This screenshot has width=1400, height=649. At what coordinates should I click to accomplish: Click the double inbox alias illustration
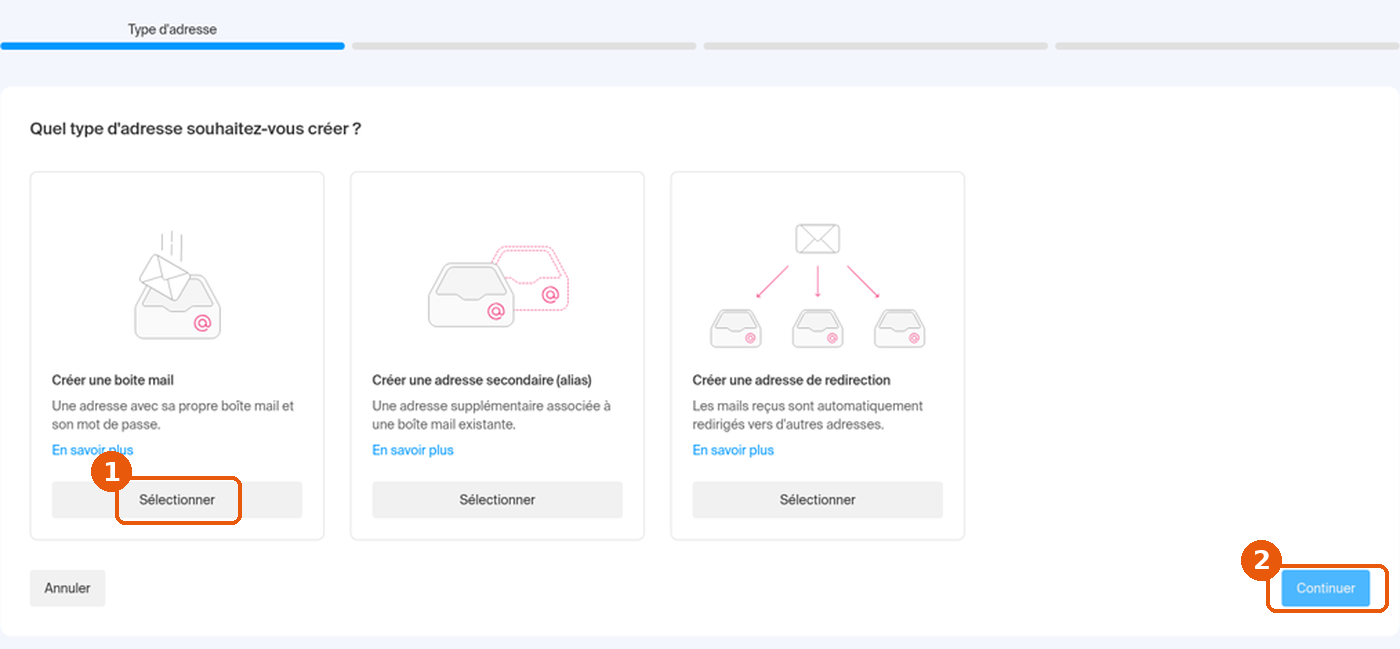[x=498, y=285]
